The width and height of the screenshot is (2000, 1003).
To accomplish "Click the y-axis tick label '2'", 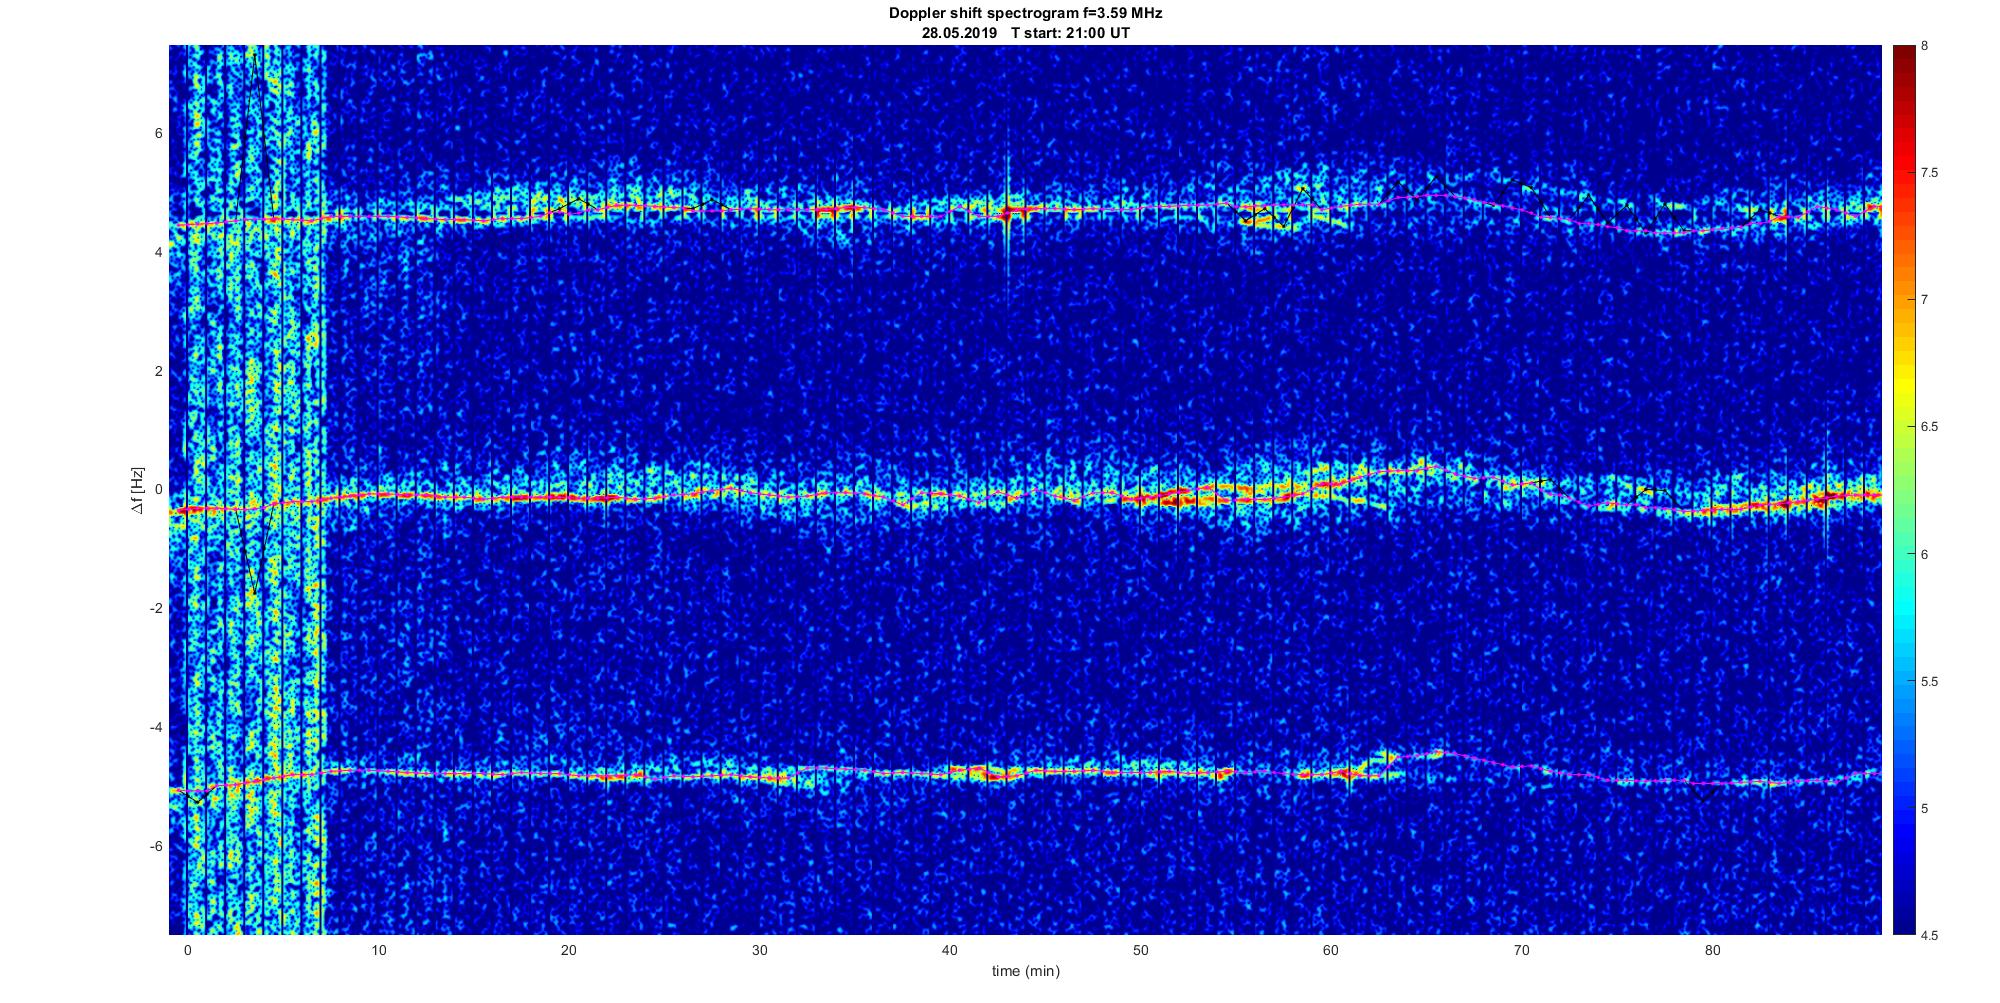I will pyautogui.click(x=158, y=371).
